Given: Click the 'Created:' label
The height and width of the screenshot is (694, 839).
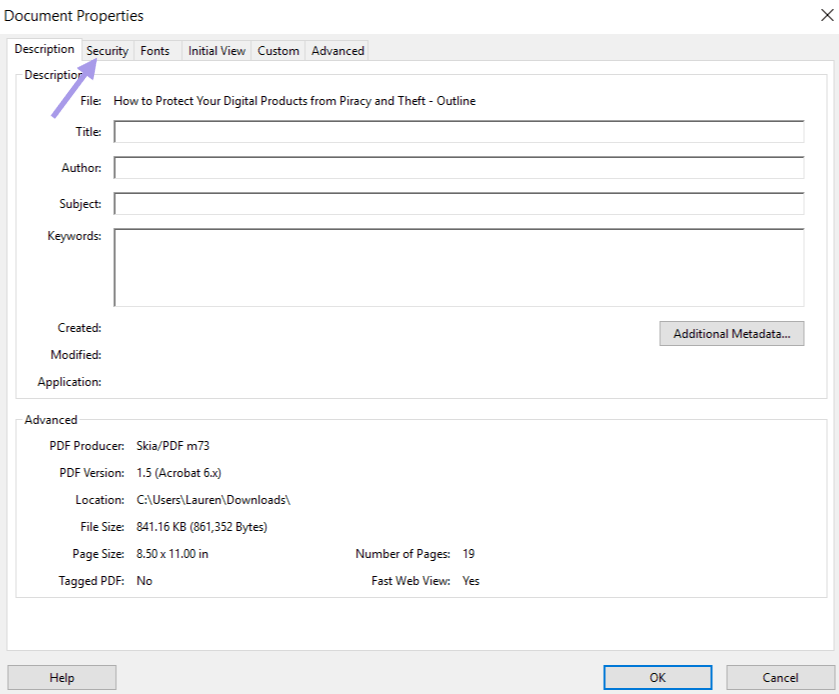Looking at the screenshot, I should click(x=79, y=328).
